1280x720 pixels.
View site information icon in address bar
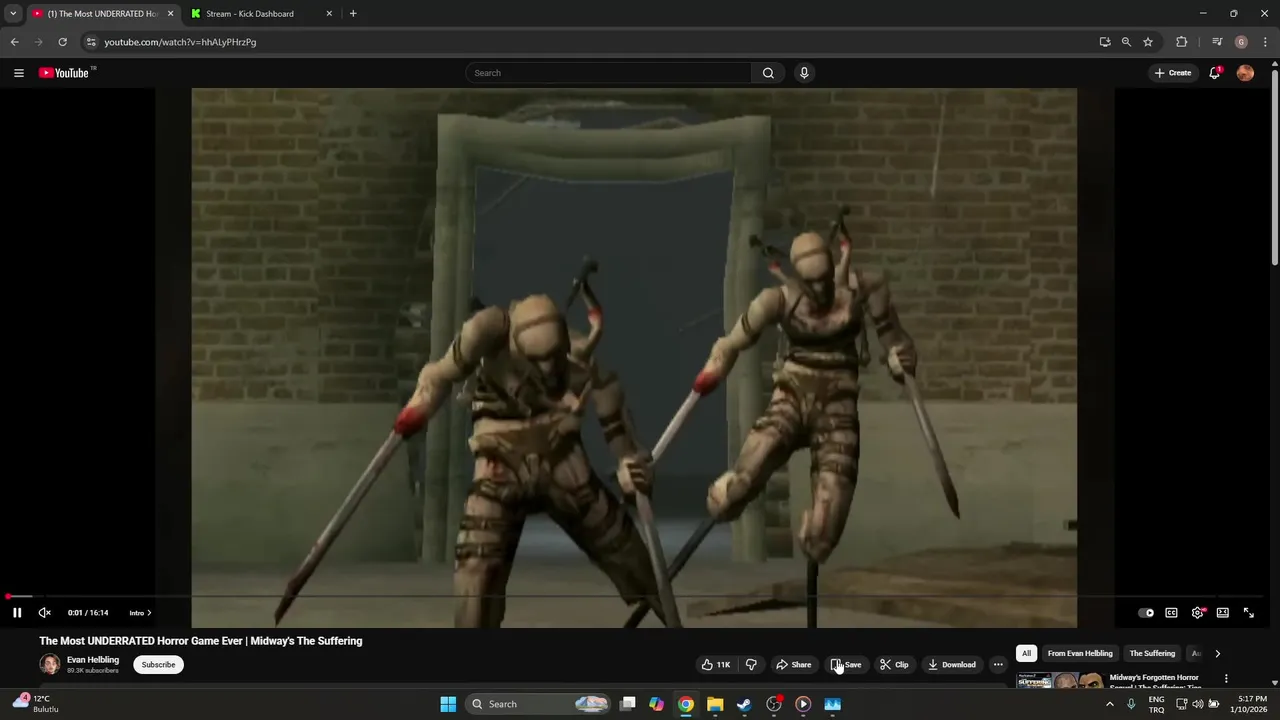pos(91,42)
